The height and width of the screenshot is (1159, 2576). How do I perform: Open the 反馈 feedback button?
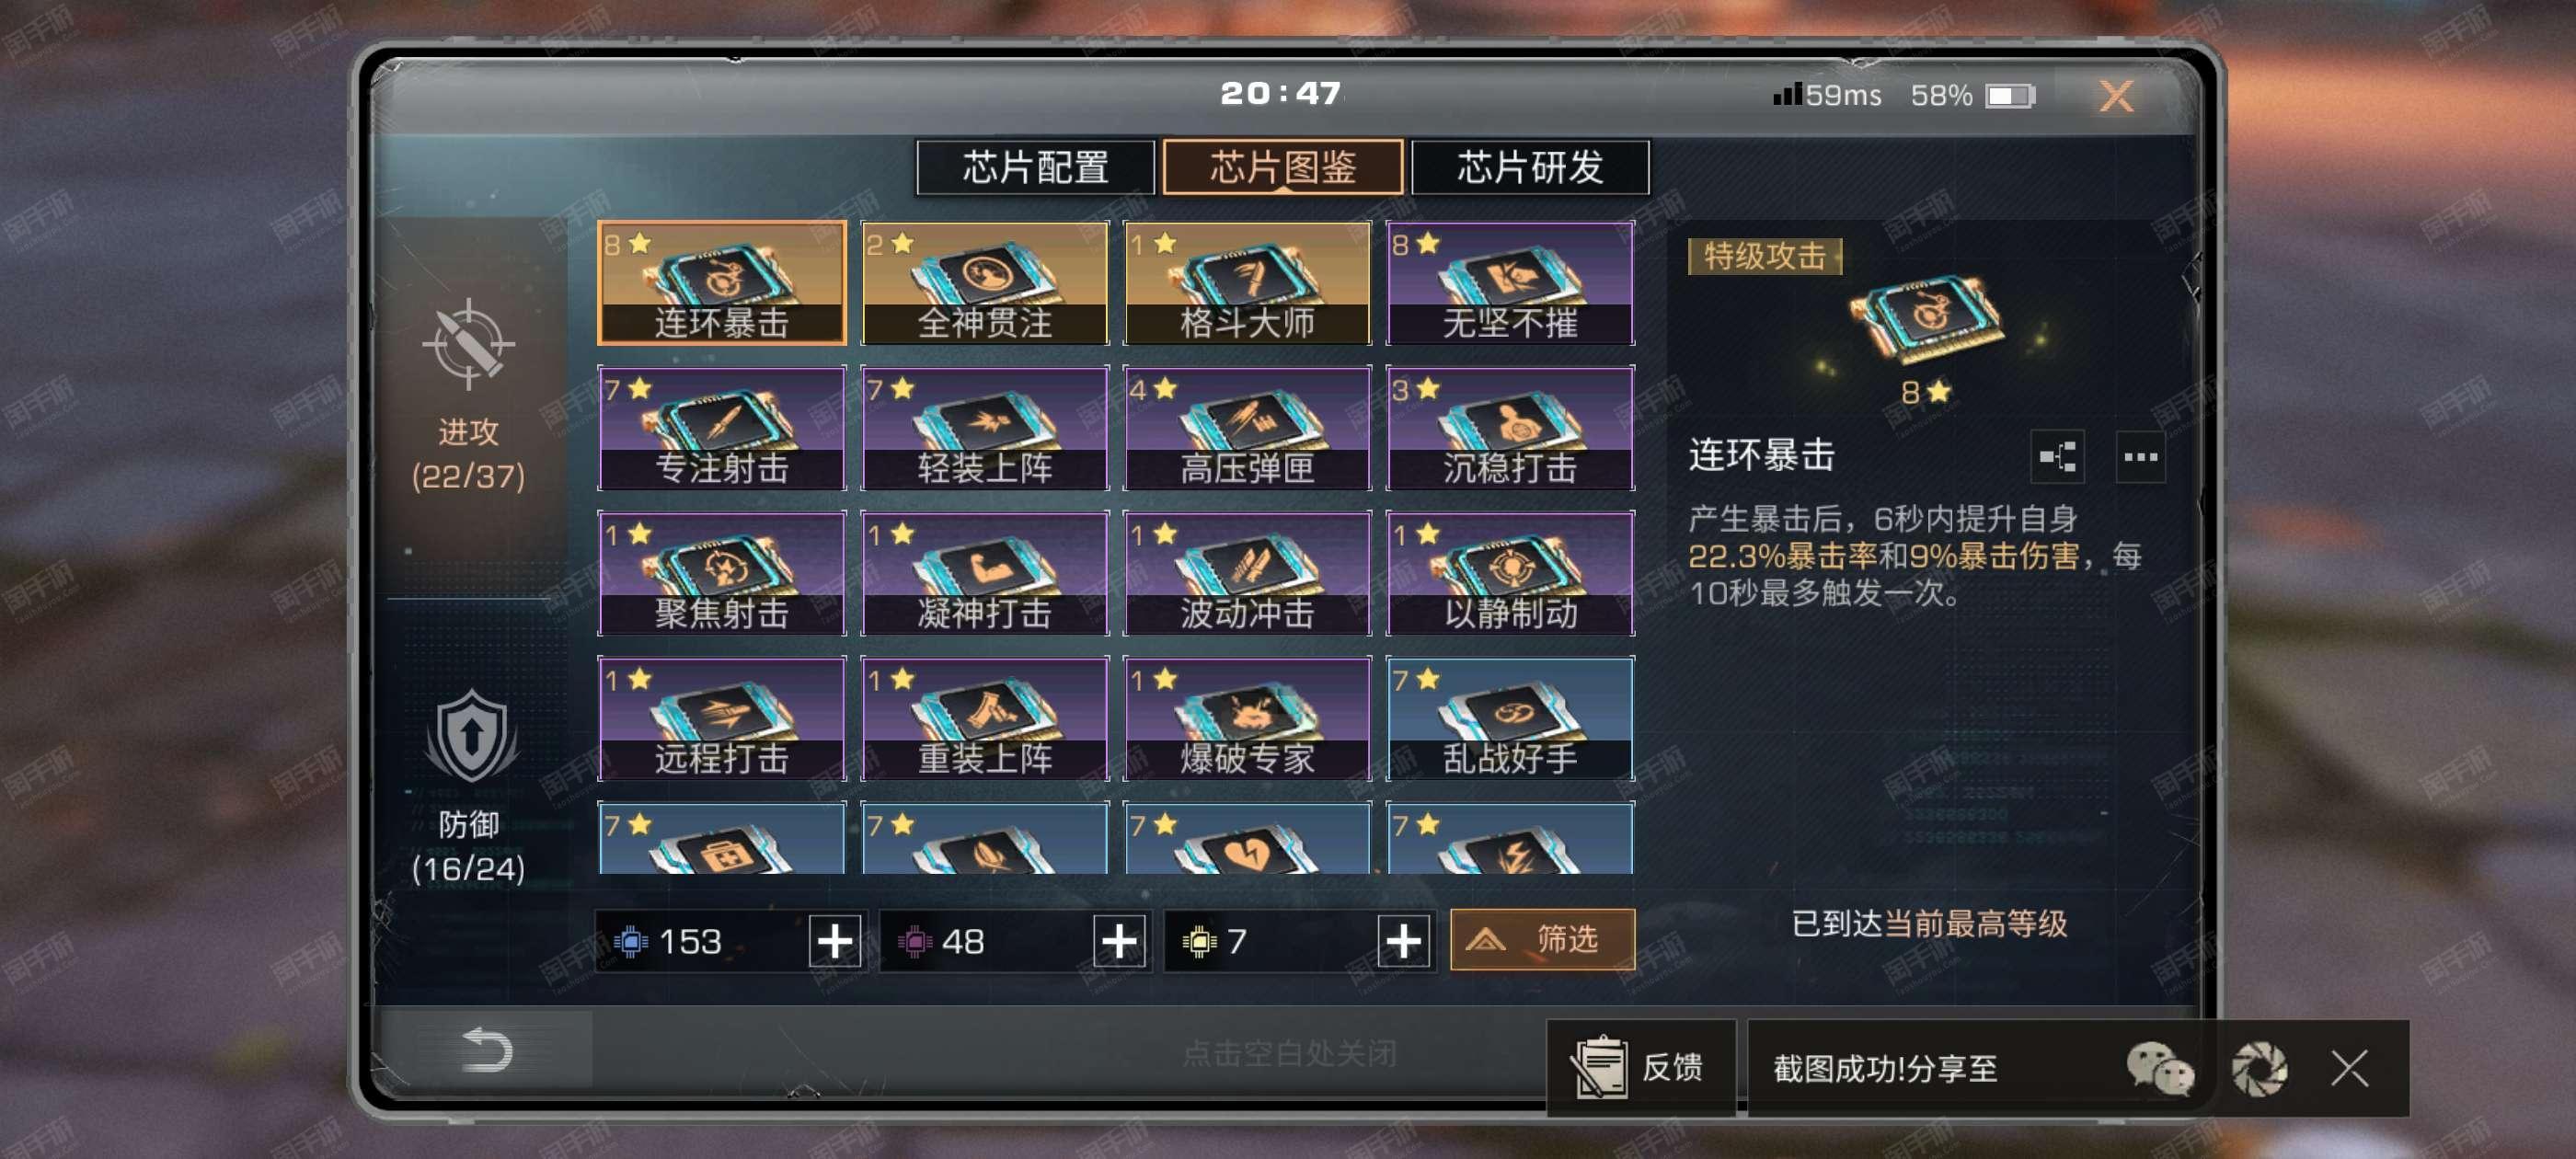click(1640, 1067)
